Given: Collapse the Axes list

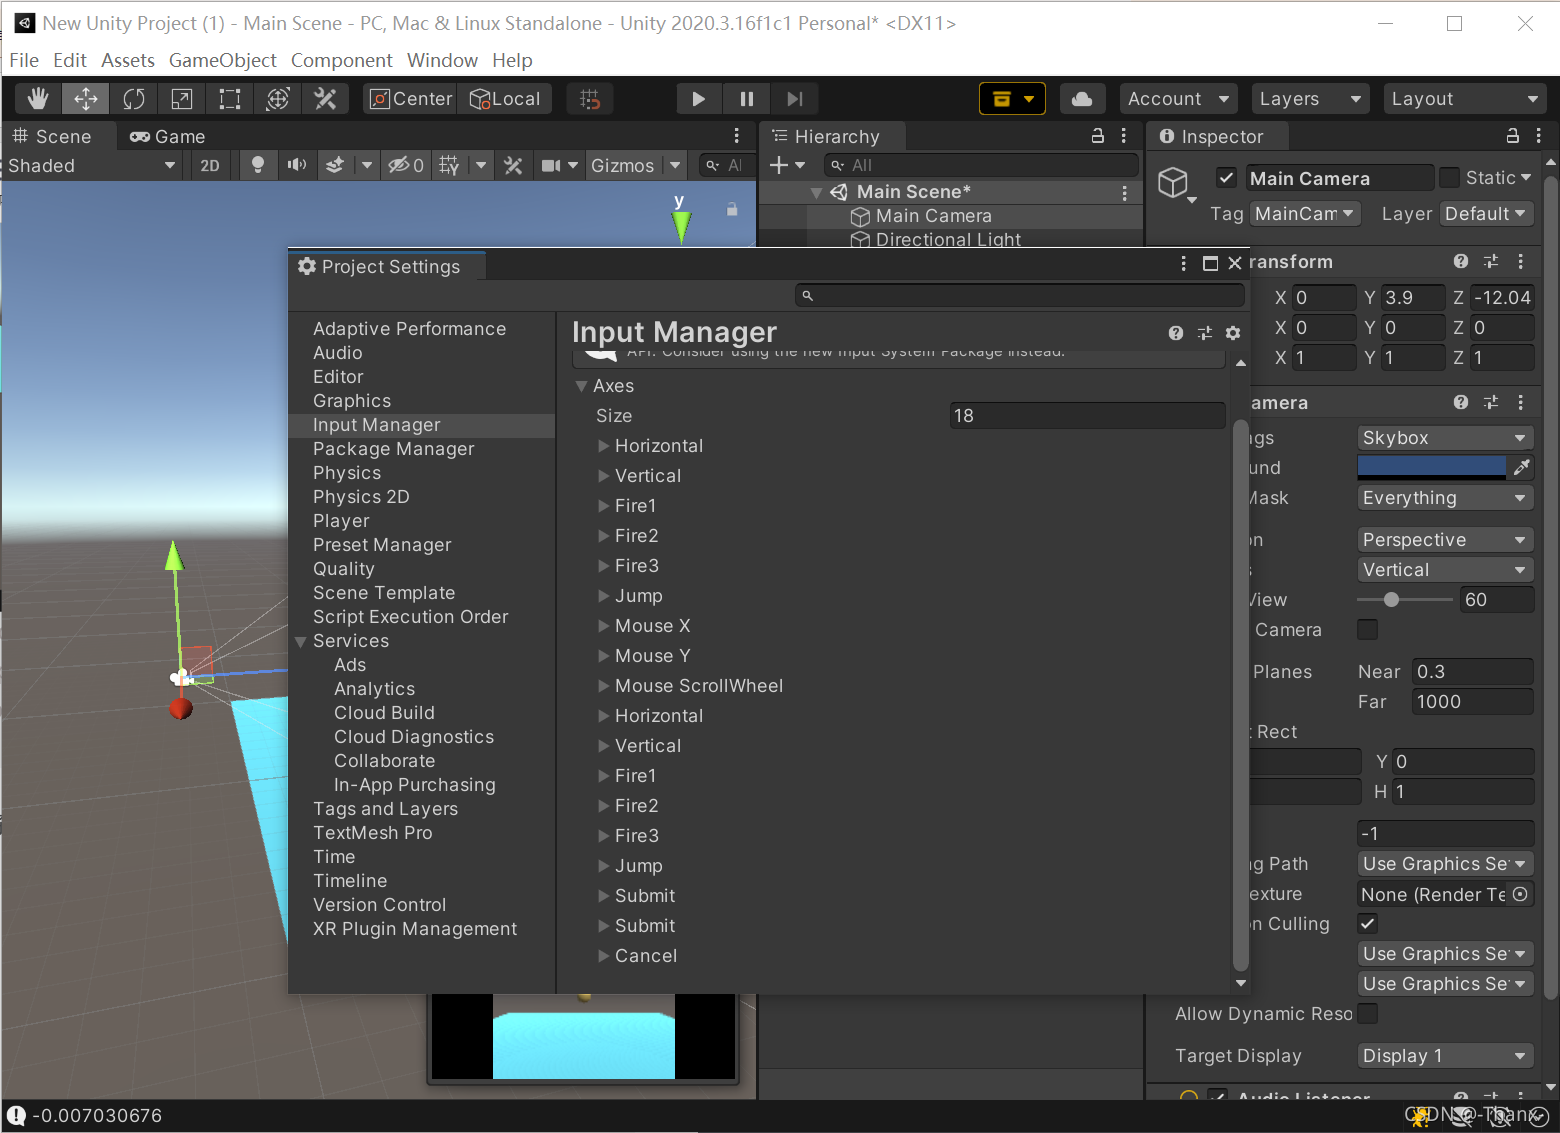Looking at the screenshot, I should (581, 386).
